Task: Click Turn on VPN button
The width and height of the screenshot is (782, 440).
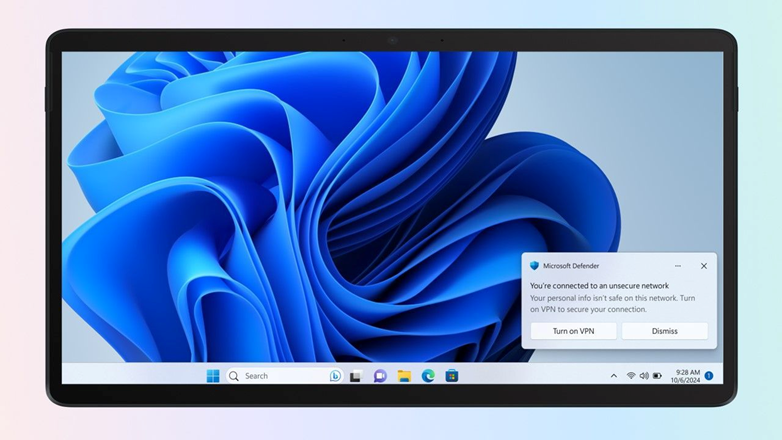Action: [573, 331]
